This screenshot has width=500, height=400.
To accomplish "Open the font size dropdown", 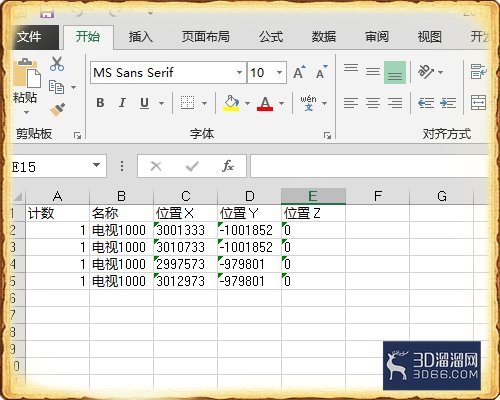I will 279,72.
